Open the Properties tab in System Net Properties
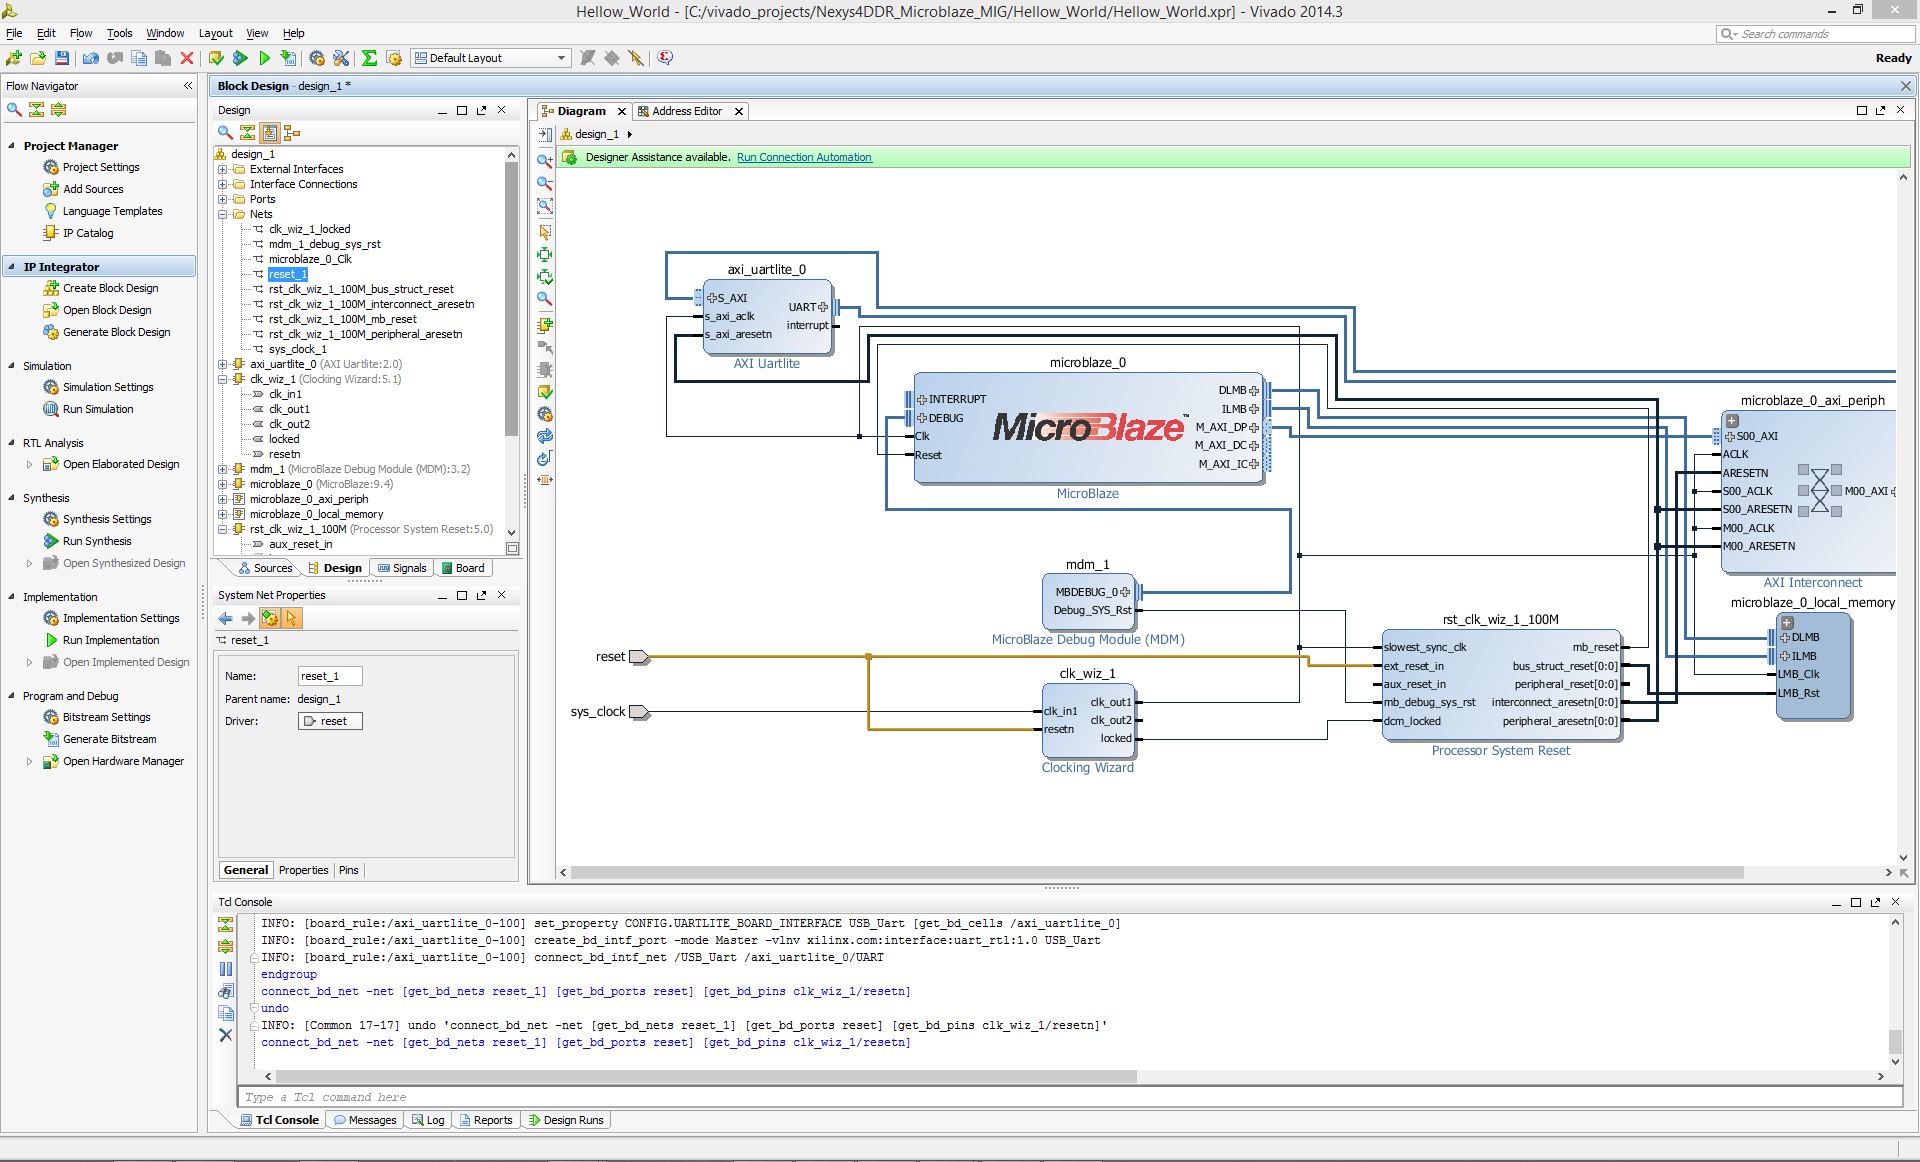1920x1162 pixels. point(303,870)
